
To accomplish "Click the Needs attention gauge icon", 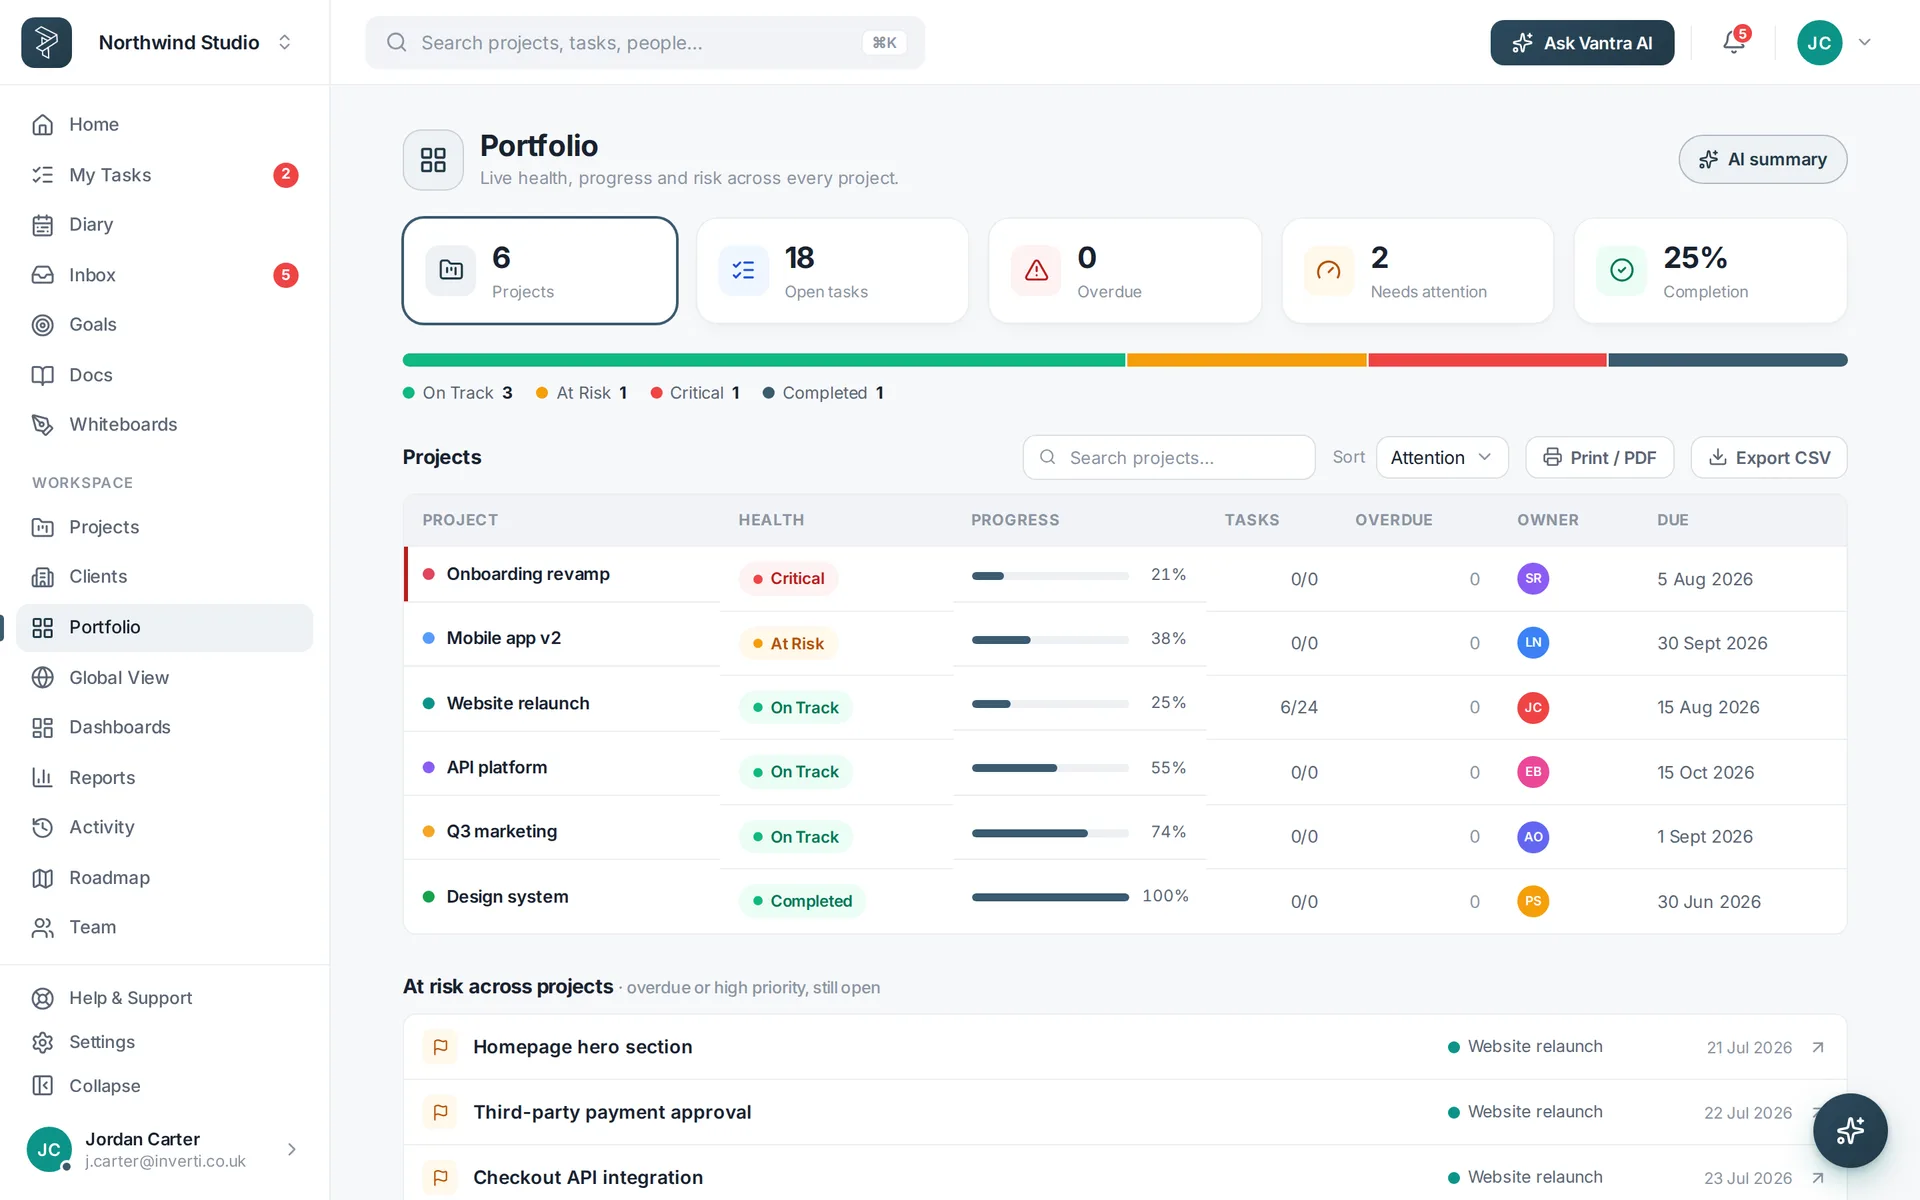I will [x=1329, y=270].
